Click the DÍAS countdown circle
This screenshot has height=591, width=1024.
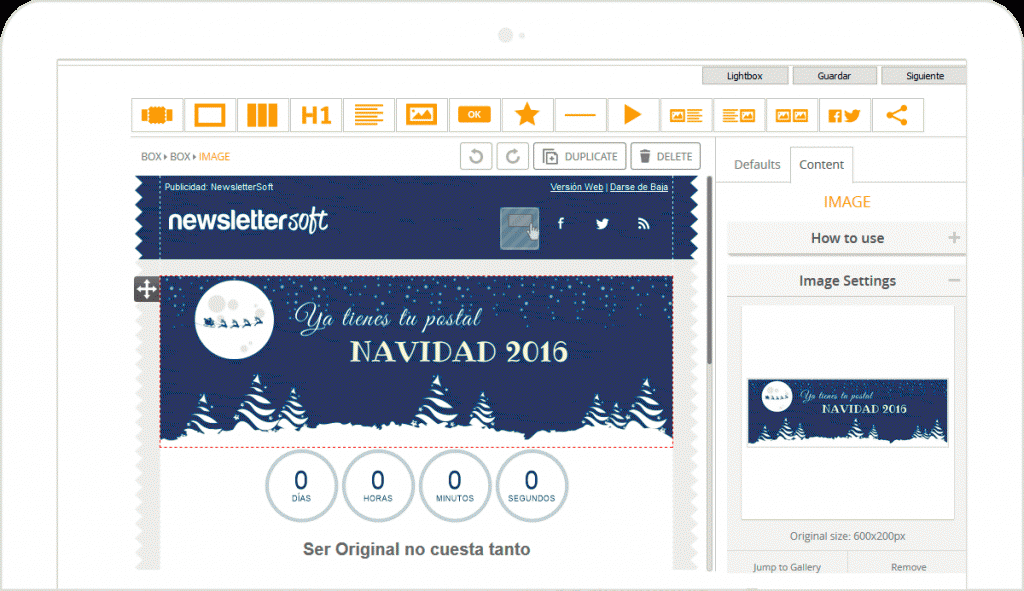coord(301,486)
